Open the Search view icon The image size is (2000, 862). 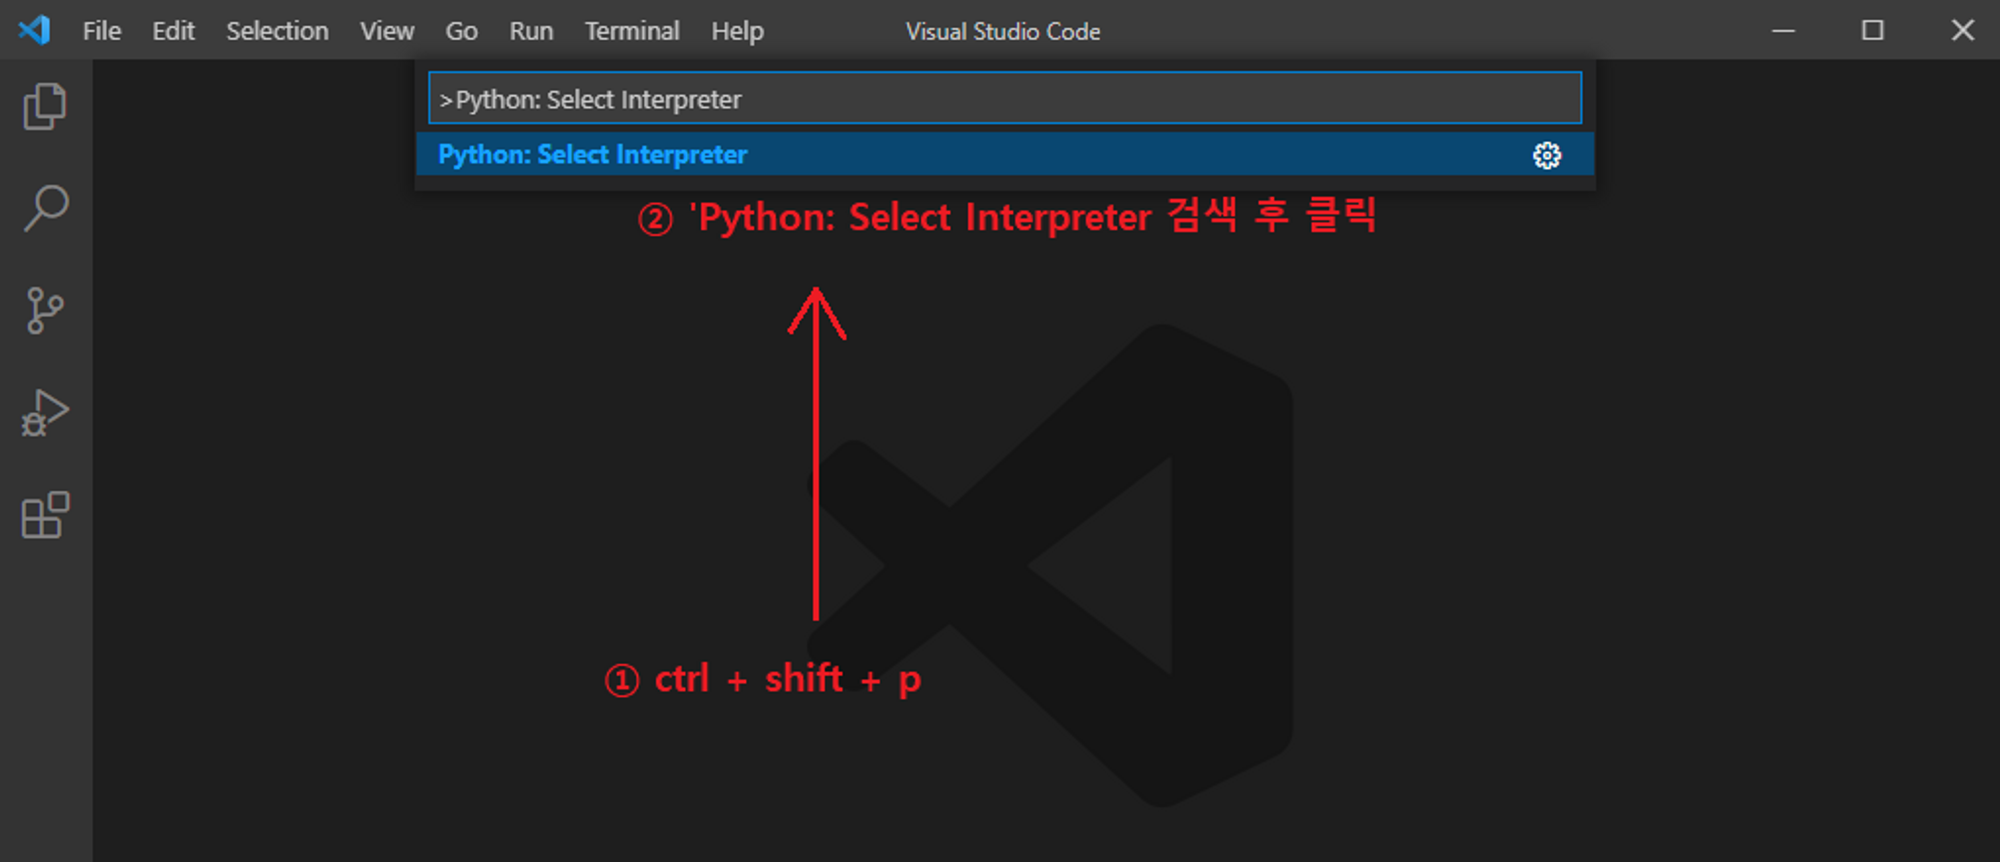tap(45, 208)
